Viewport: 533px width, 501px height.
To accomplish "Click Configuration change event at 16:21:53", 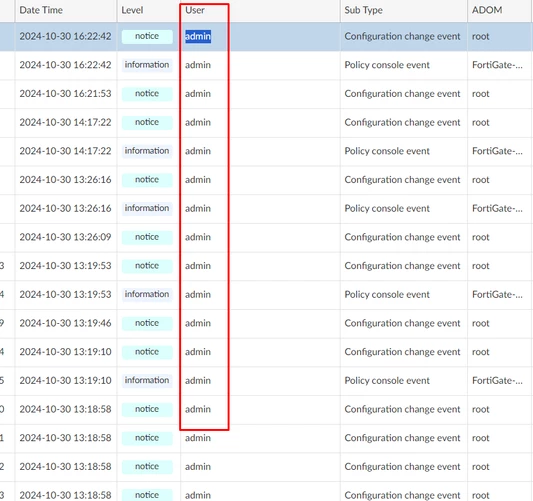I will 402,93.
